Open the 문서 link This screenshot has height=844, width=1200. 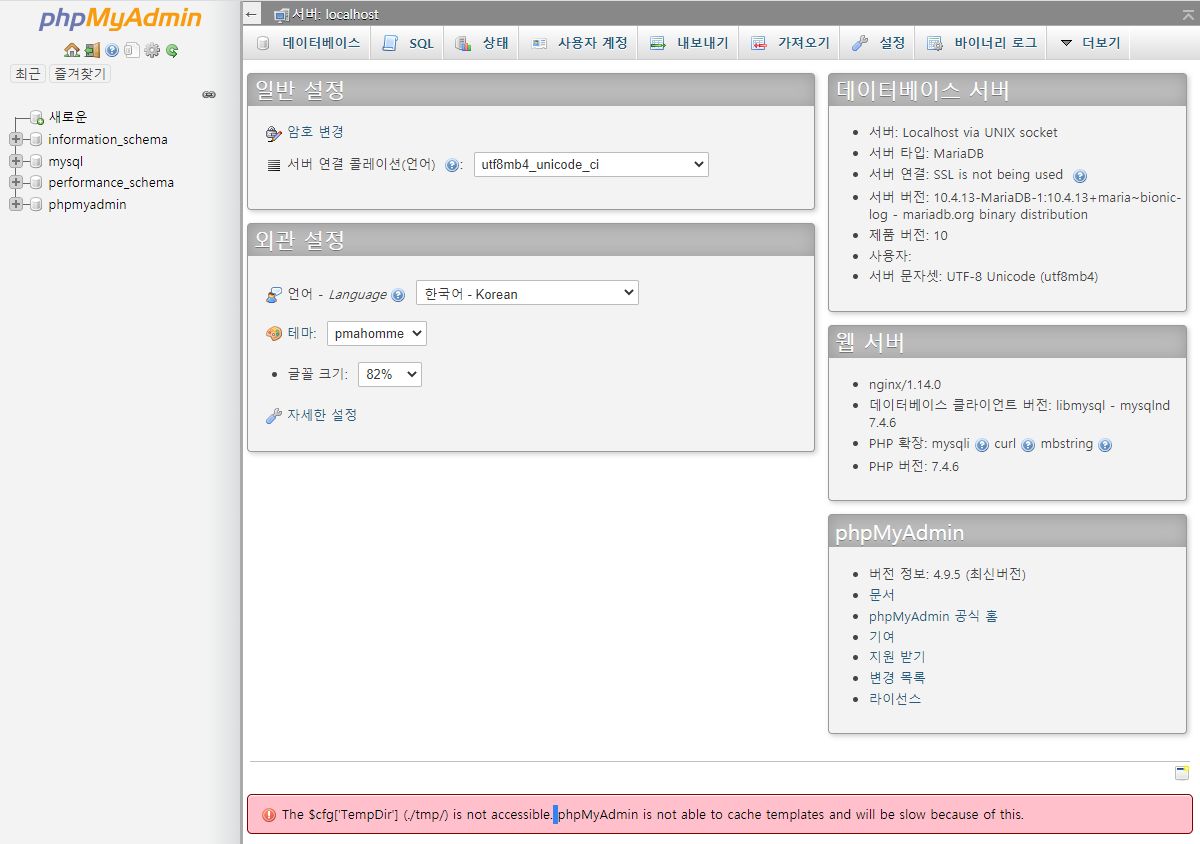[882, 595]
